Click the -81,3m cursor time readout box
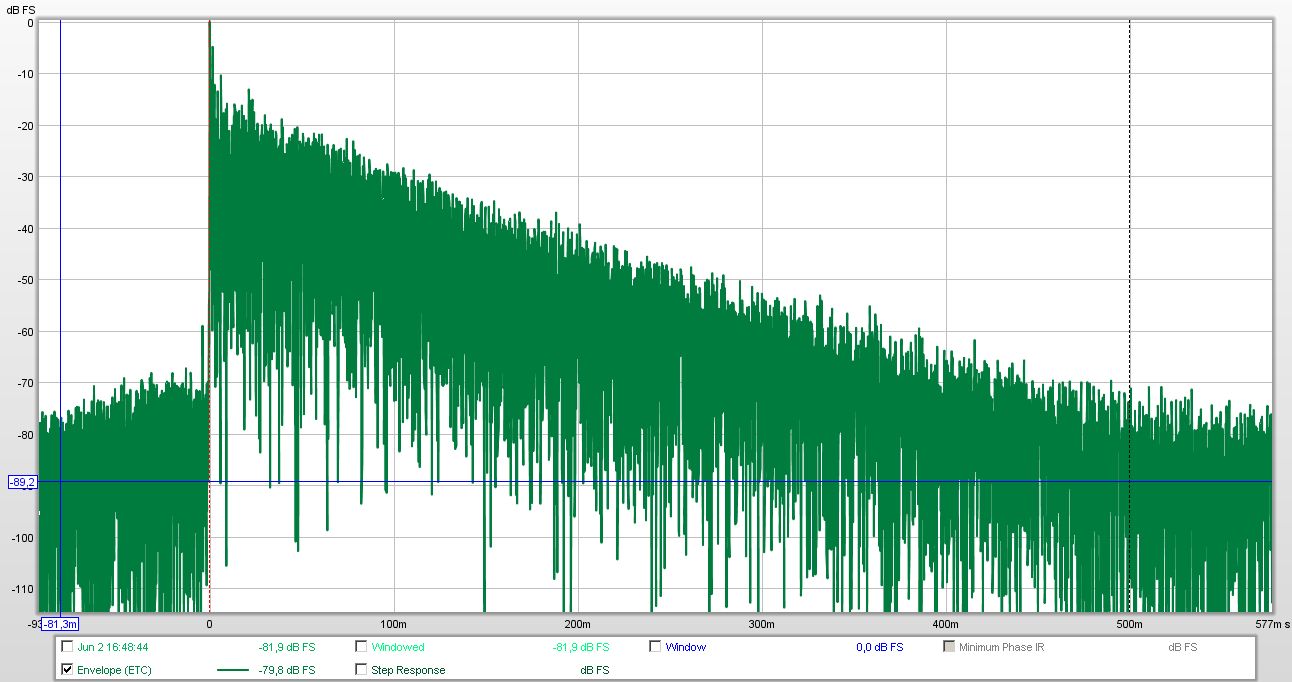The width and height of the screenshot is (1292, 682). (x=60, y=624)
